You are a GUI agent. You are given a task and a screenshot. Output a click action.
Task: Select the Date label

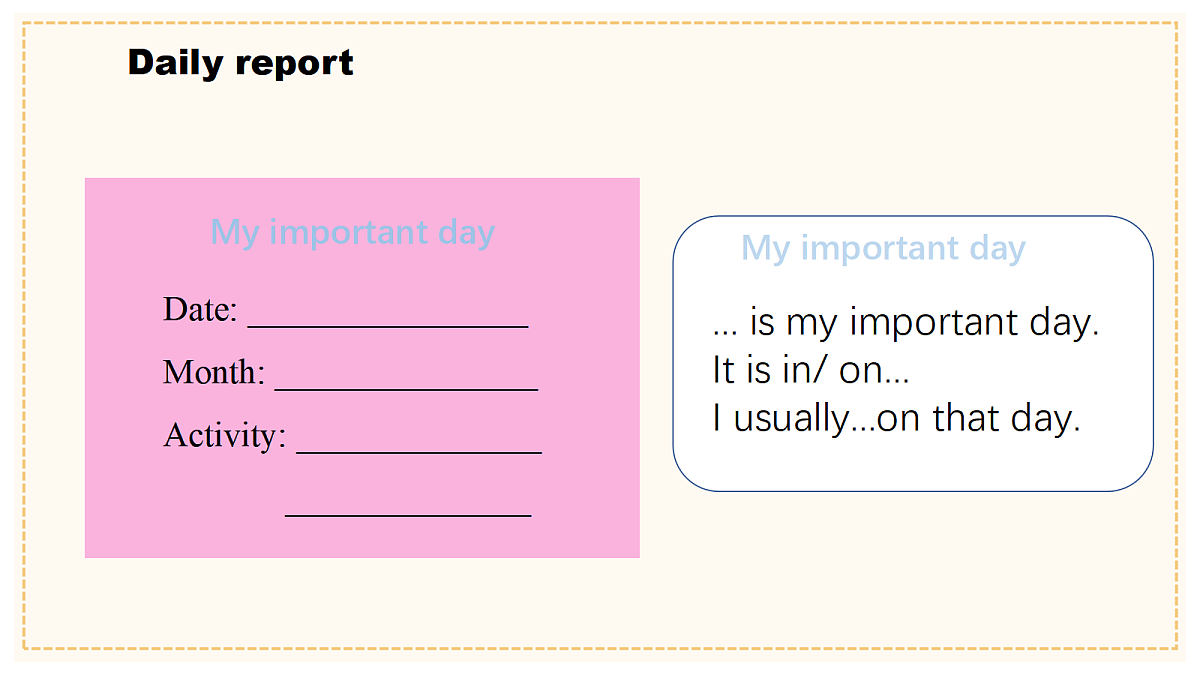[200, 310]
